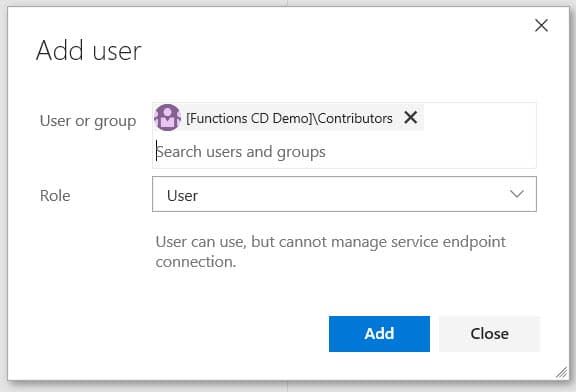Image resolution: width=576 pixels, height=392 pixels.
Task: Grab the dialog resize grip corner
Action: [561, 373]
